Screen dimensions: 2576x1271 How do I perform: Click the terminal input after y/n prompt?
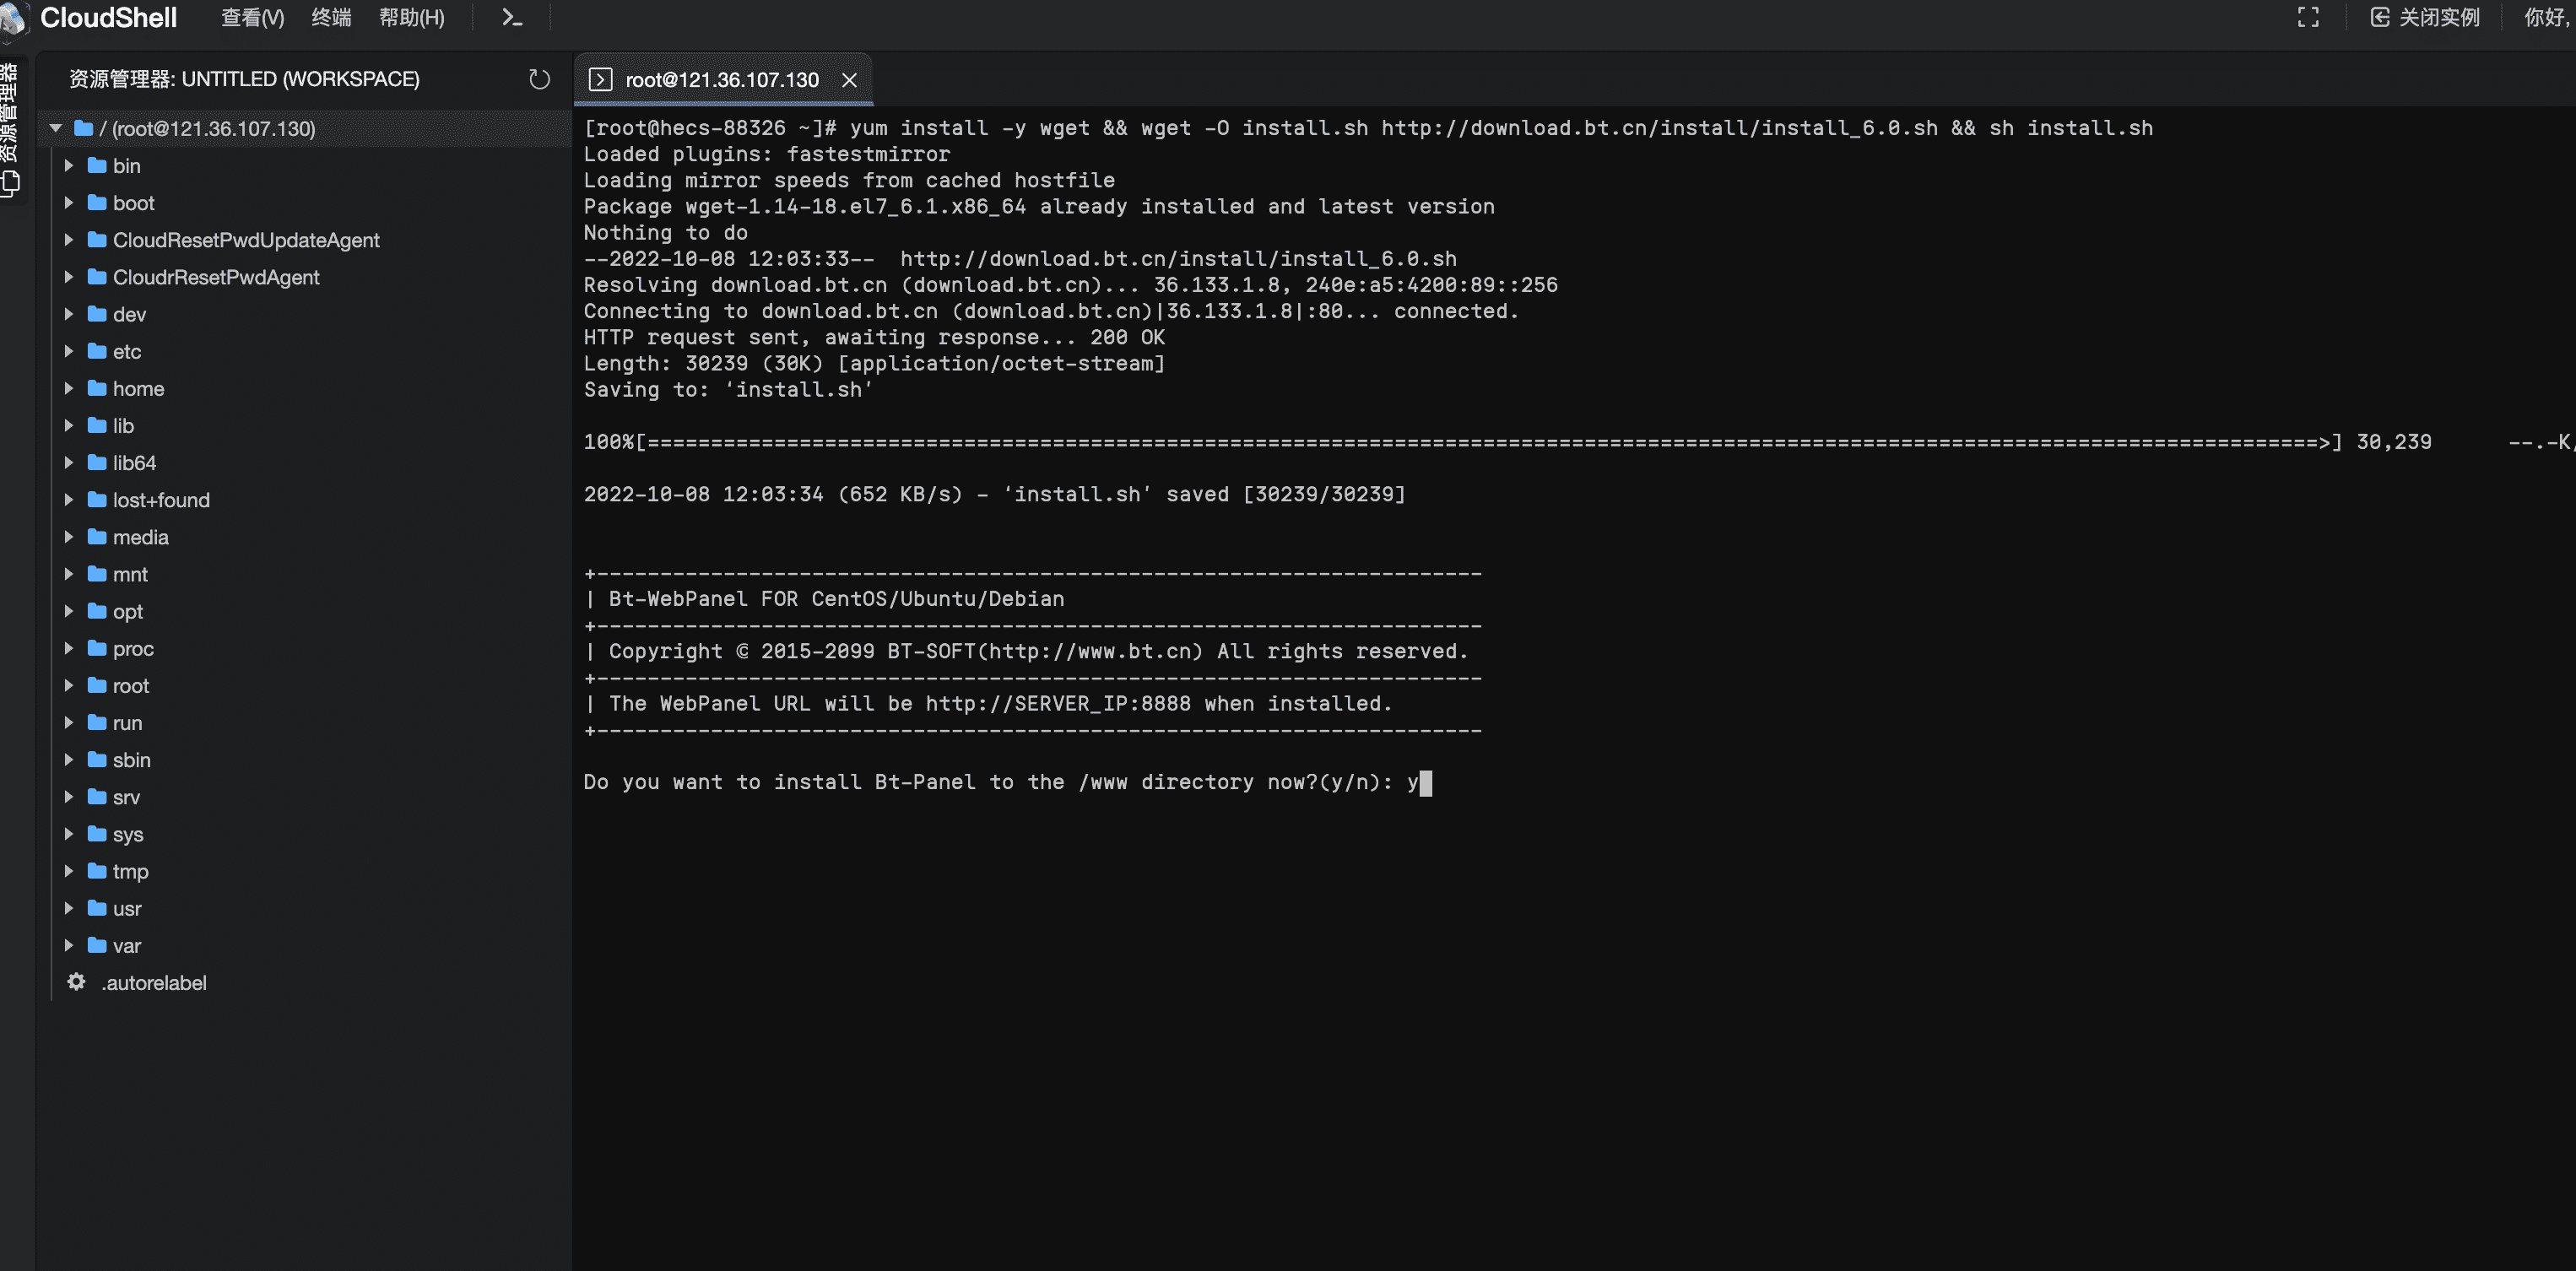[x=1425, y=782]
